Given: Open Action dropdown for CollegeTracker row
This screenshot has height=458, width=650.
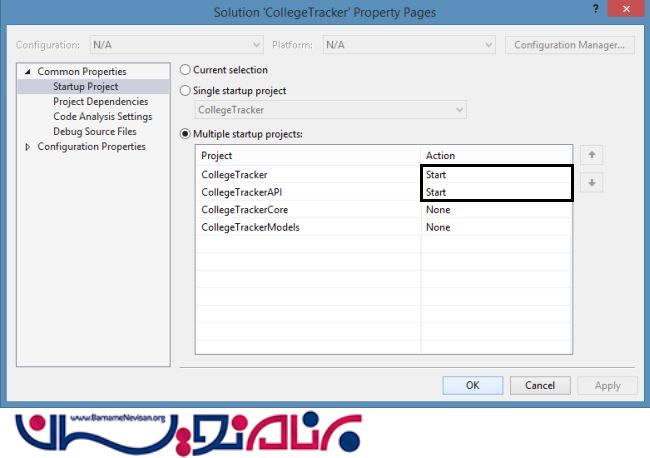Looking at the screenshot, I should [x=497, y=174].
